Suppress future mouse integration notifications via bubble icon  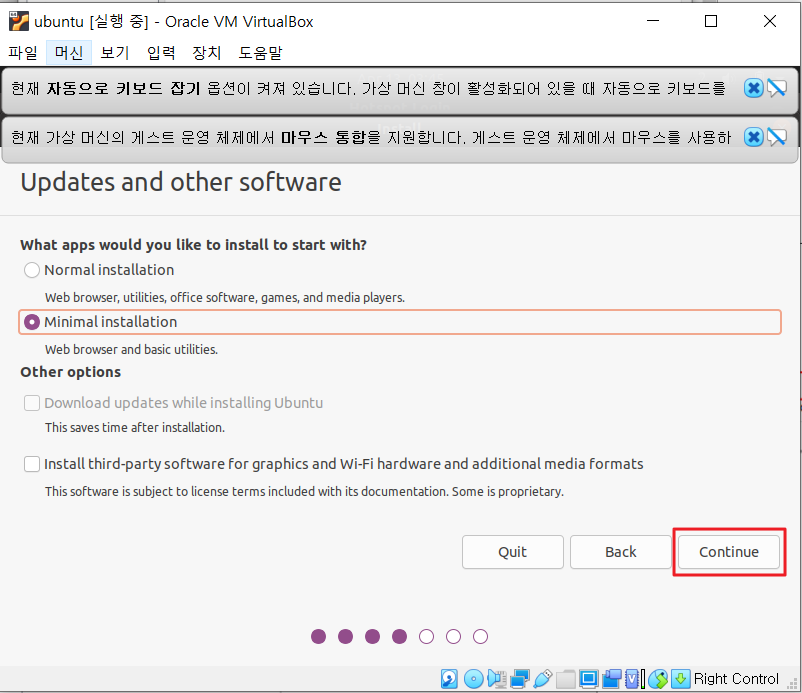coord(776,137)
